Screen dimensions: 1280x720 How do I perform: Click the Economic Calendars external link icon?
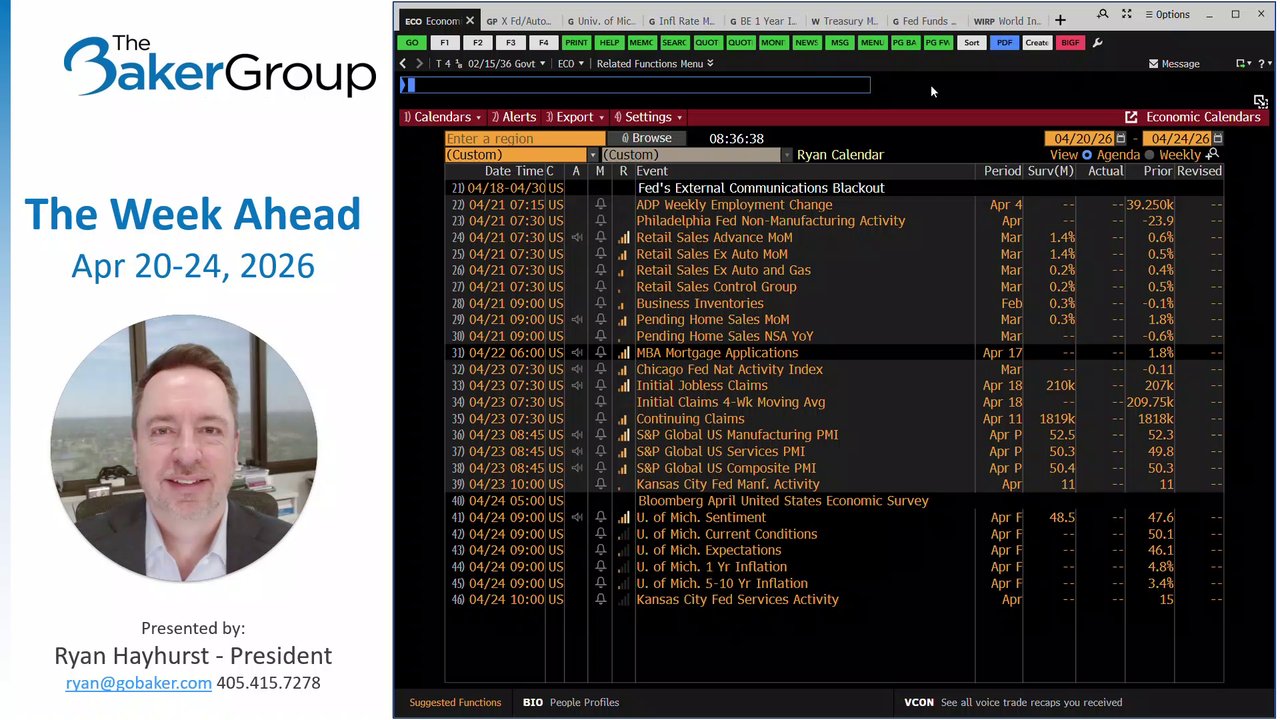[1131, 117]
